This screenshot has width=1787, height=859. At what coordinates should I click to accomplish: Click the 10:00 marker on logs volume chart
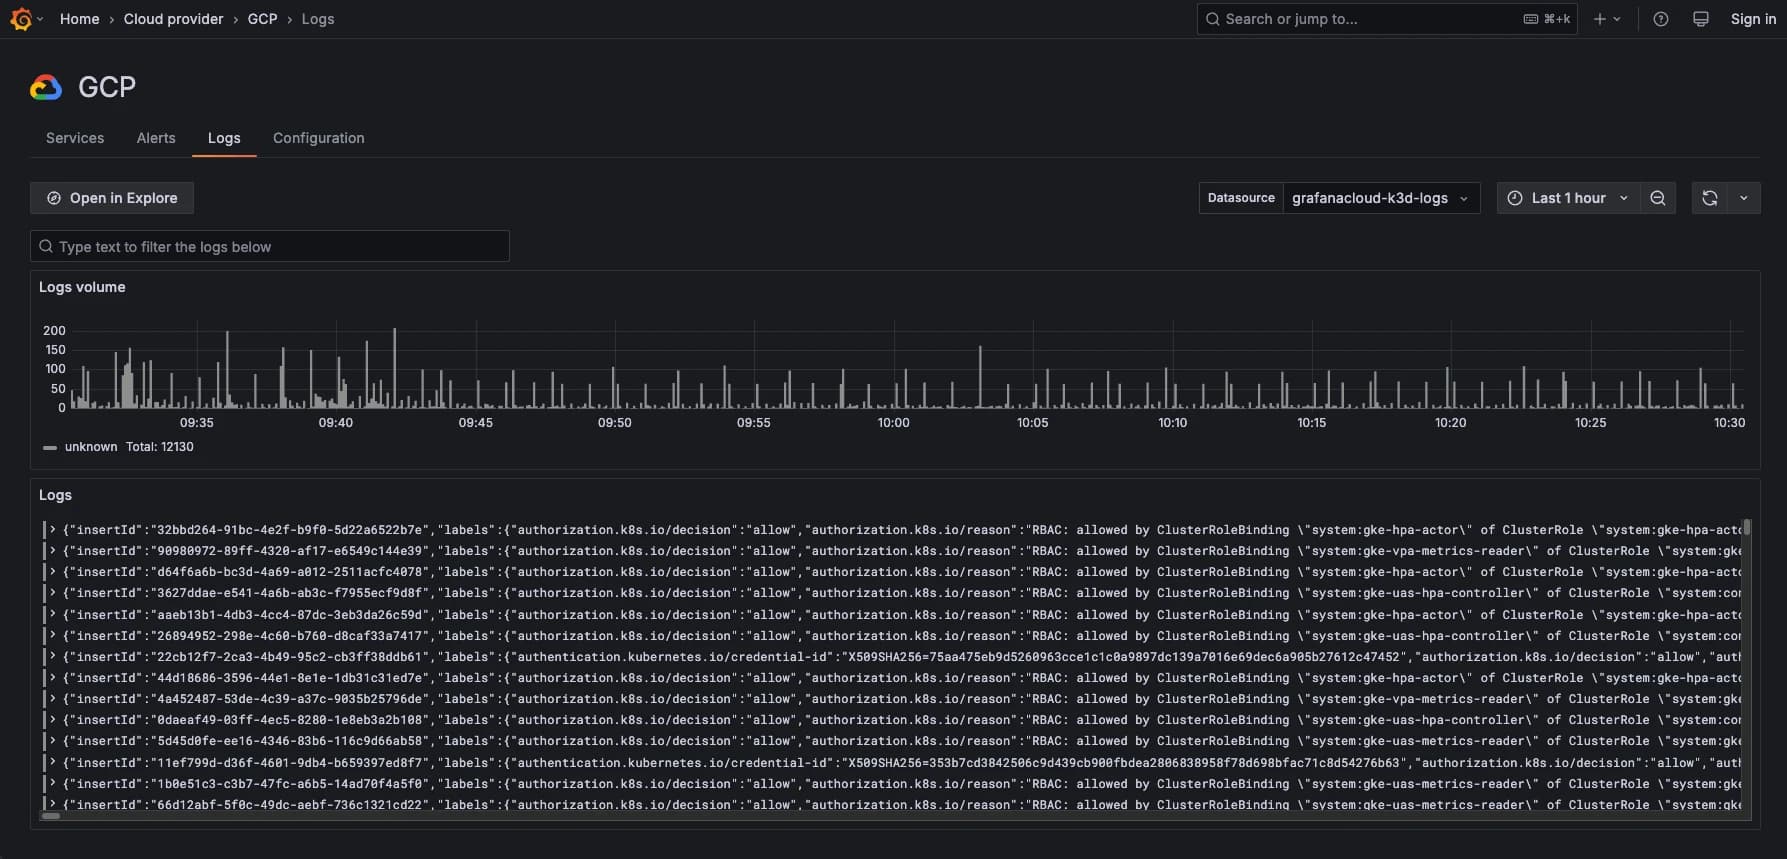coord(894,423)
